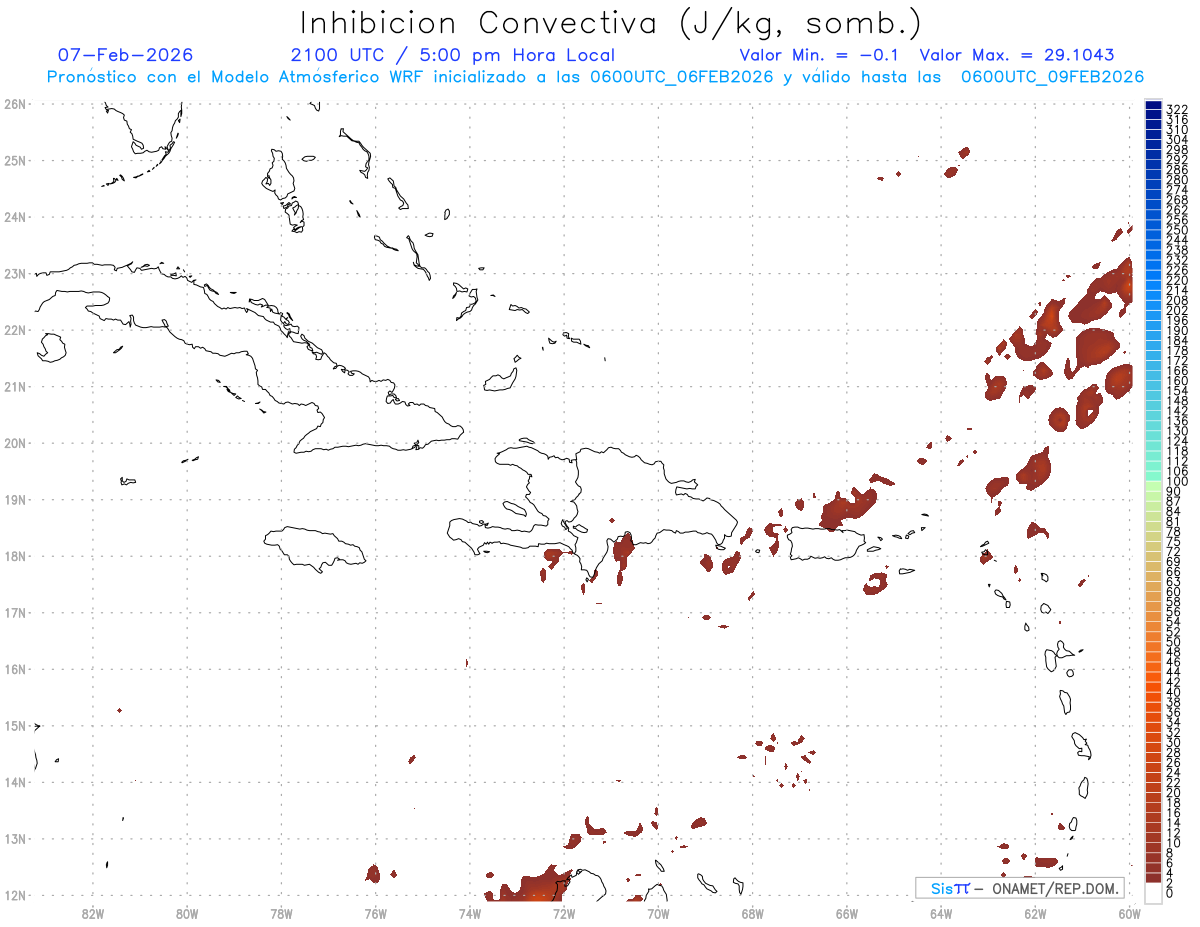The width and height of the screenshot is (1200, 927).
Task: Click the "76W" longitude label
Action: coord(375,913)
